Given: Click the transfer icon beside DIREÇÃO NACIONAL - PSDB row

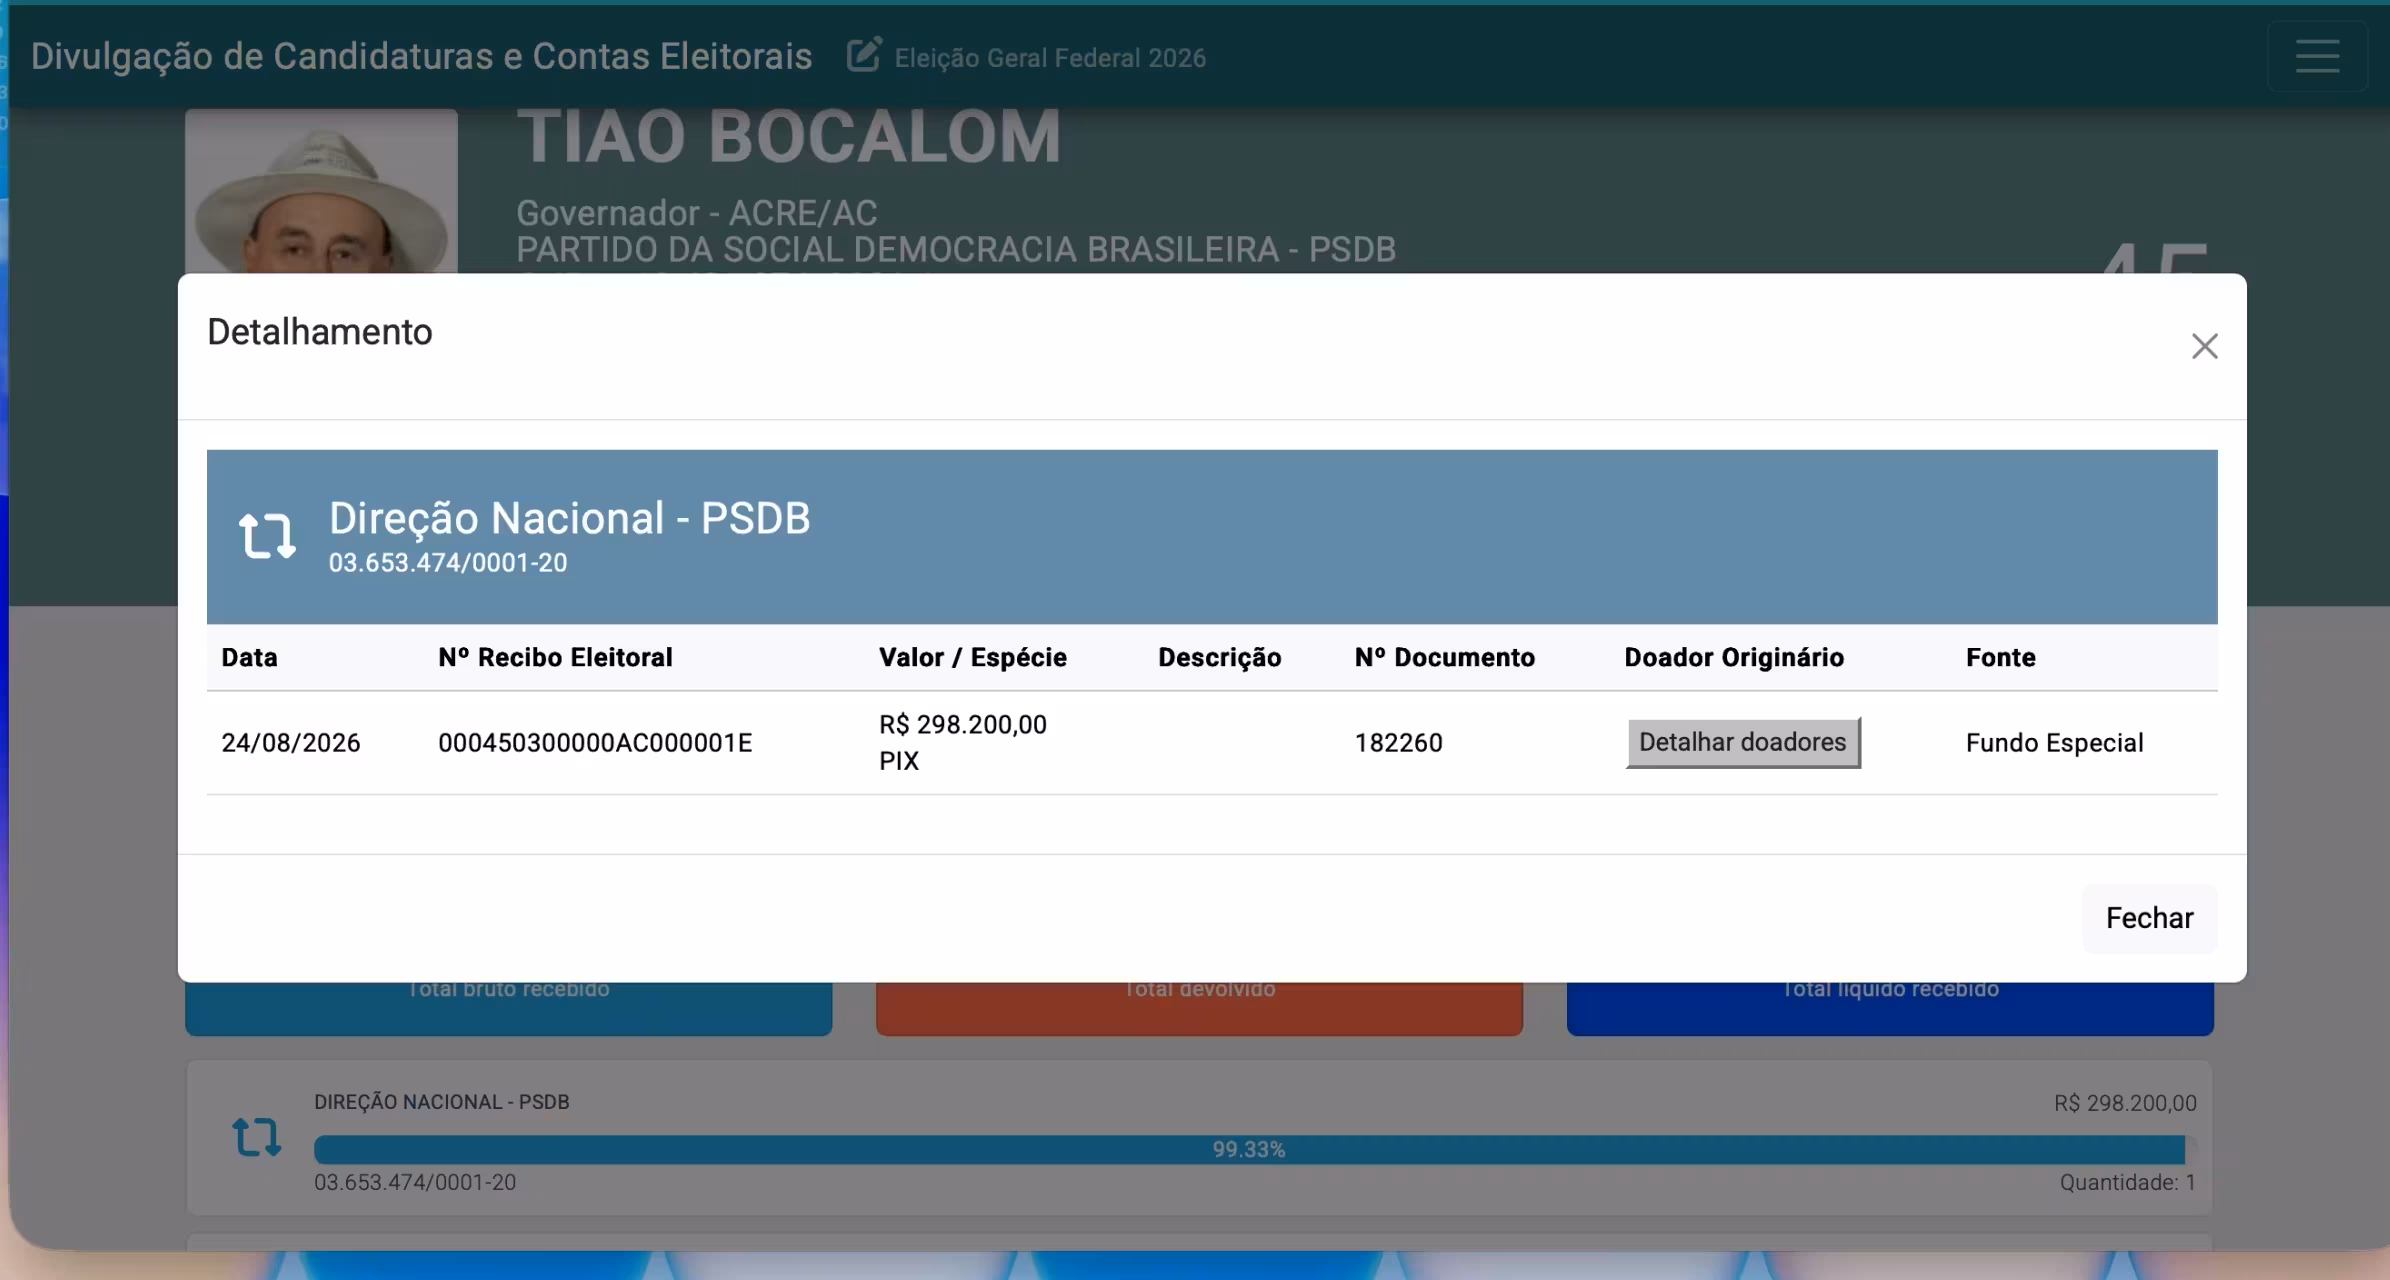Looking at the screenshot, I should pyautogui.click(x=256, y=1137).
